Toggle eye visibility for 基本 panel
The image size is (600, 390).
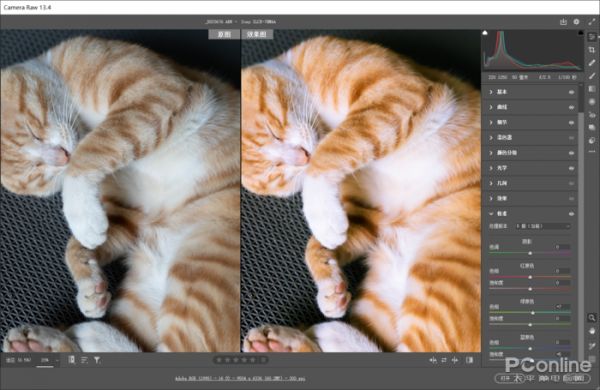pos(571,92)
